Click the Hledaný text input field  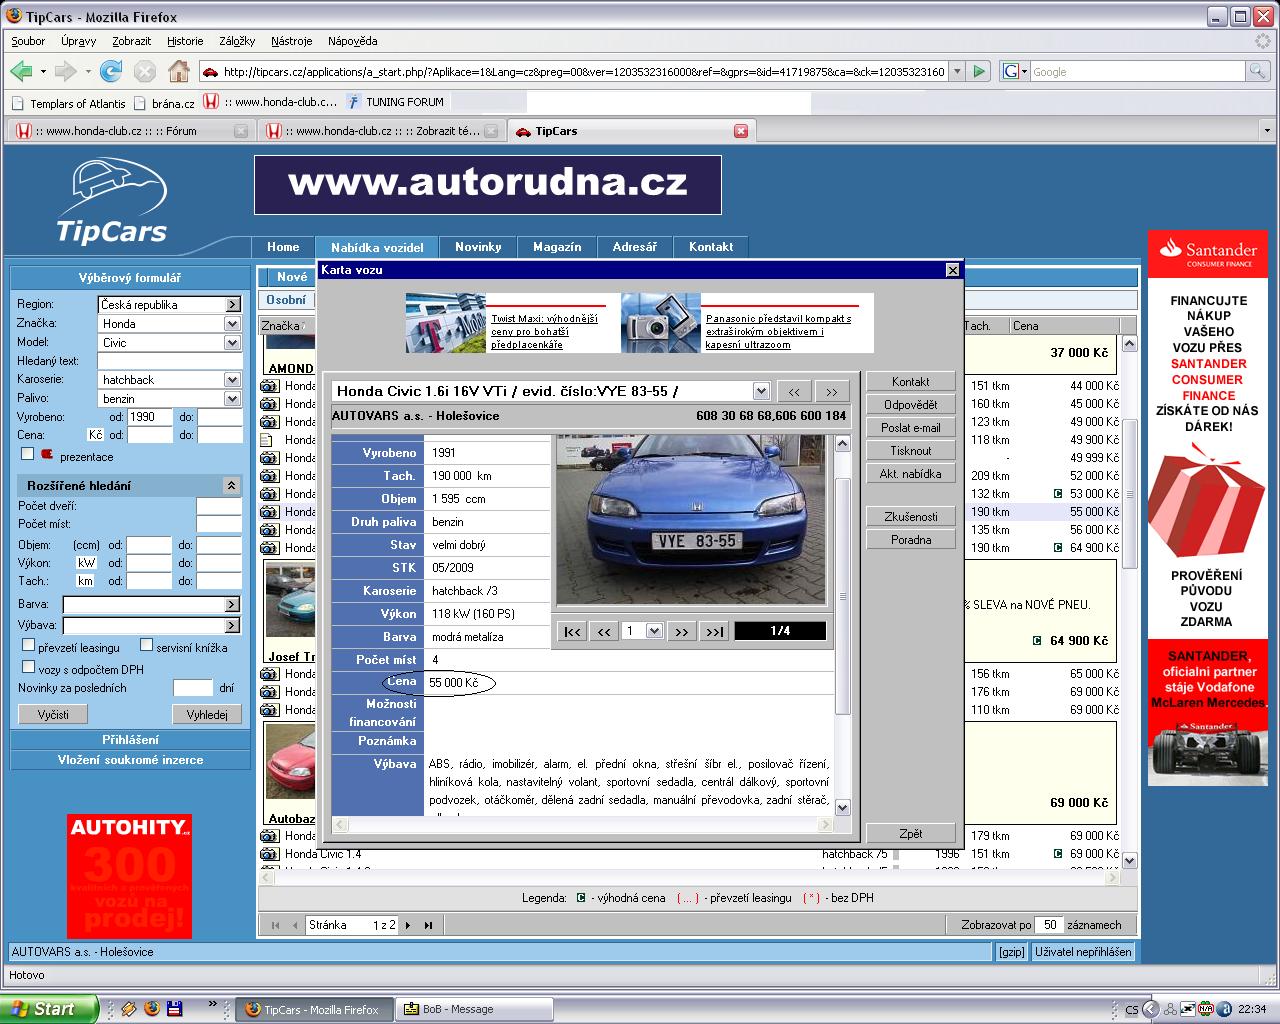pyautogui.click(x=169, y=361)
